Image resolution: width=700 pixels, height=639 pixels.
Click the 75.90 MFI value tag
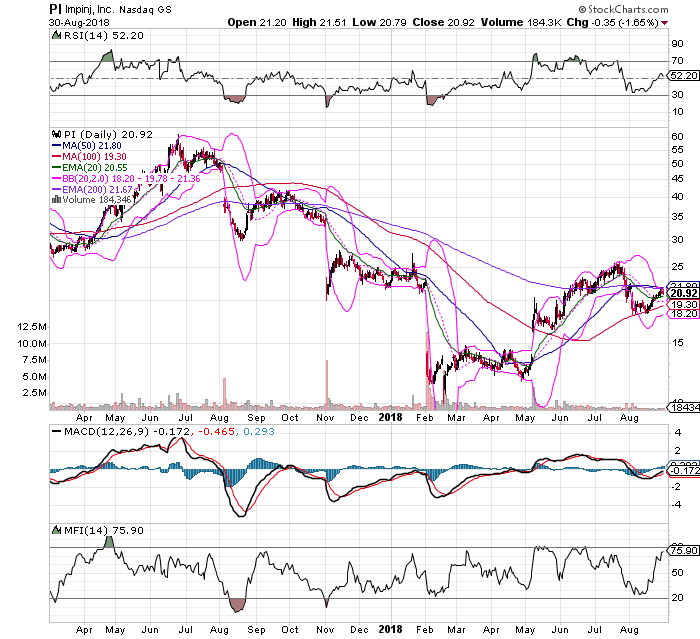click(683, 550)
